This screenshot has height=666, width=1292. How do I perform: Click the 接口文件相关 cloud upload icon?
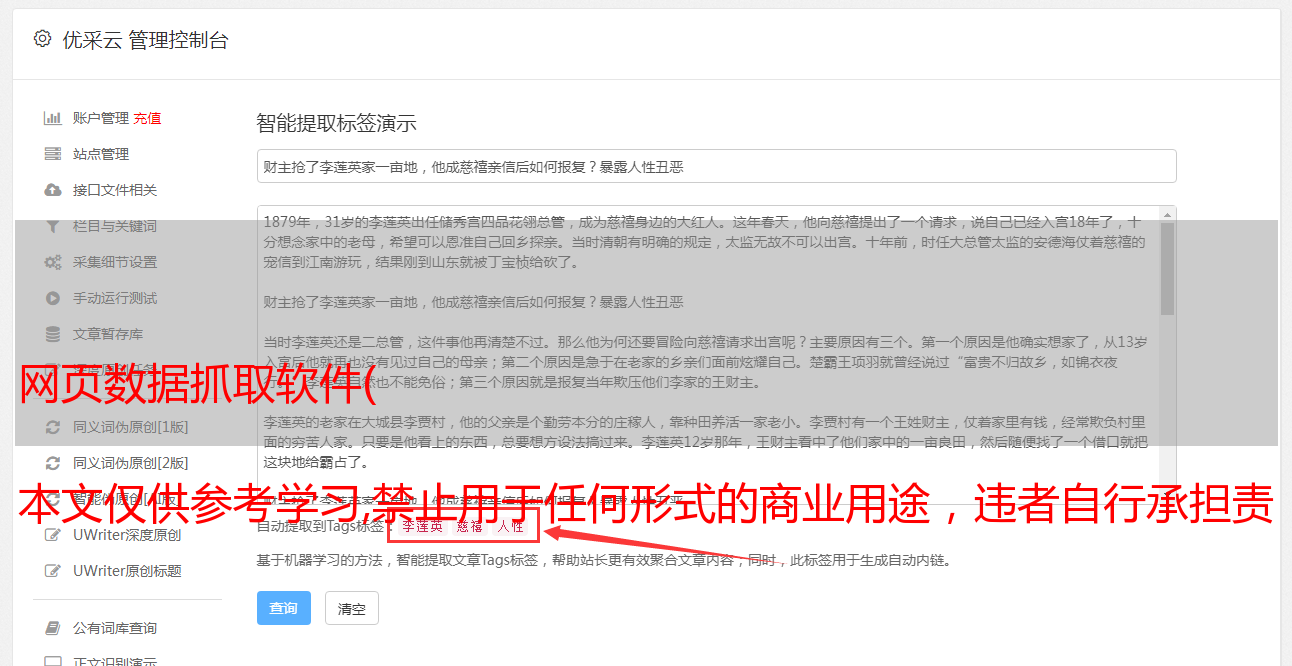(x=53, y=190)
